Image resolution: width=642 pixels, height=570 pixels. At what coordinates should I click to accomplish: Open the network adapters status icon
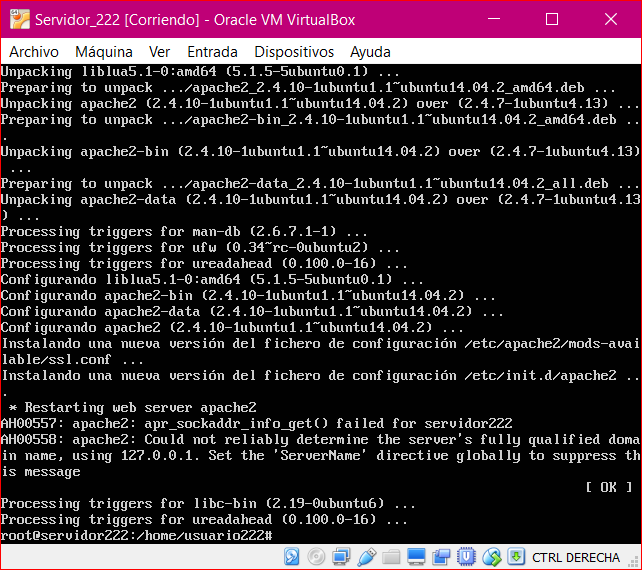[341, 557]
